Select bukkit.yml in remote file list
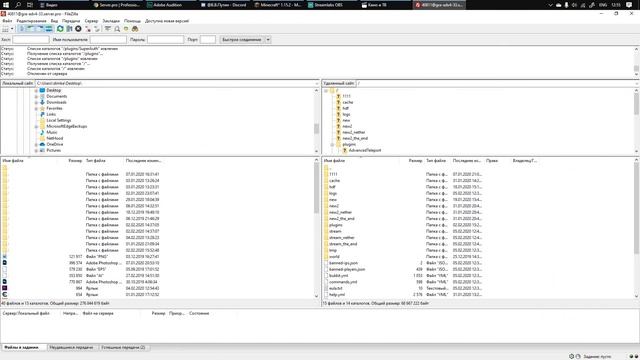Screen dimensions: 640x360 338,276
